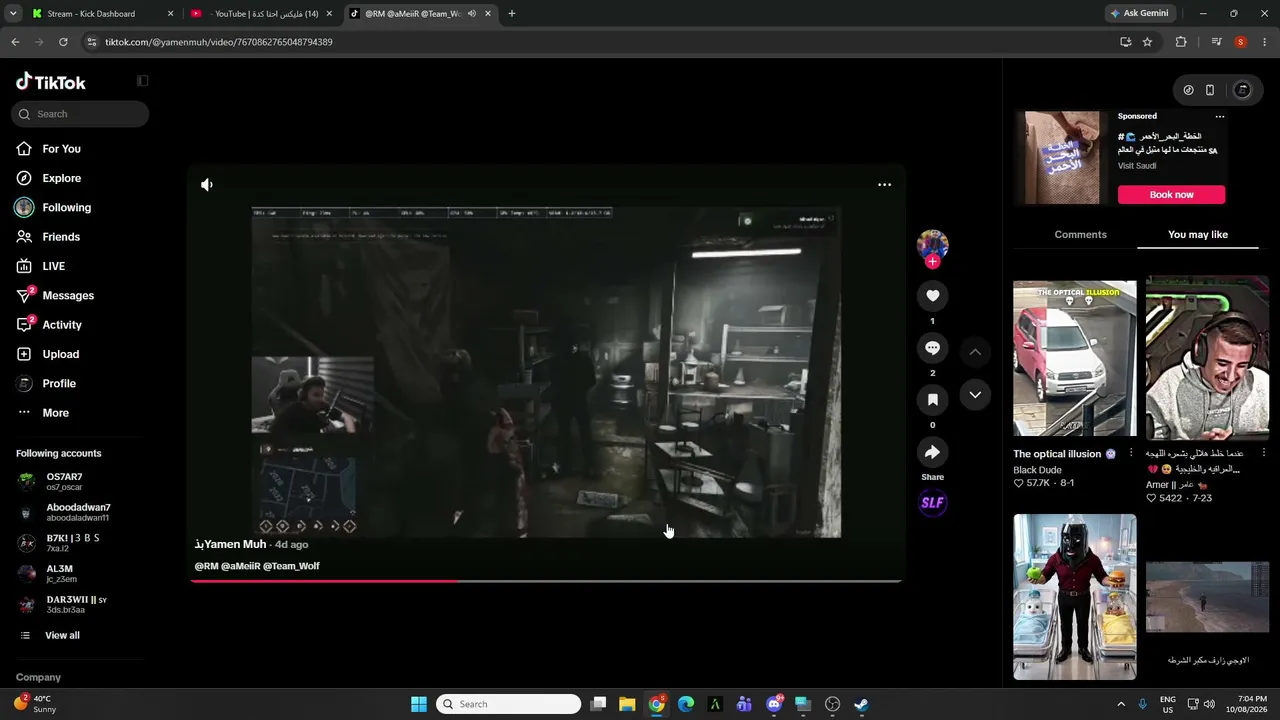The height and width of the screenshot is (720, 1280).
Task: Go to the next video with down chevron
Action: pos(975,395)
